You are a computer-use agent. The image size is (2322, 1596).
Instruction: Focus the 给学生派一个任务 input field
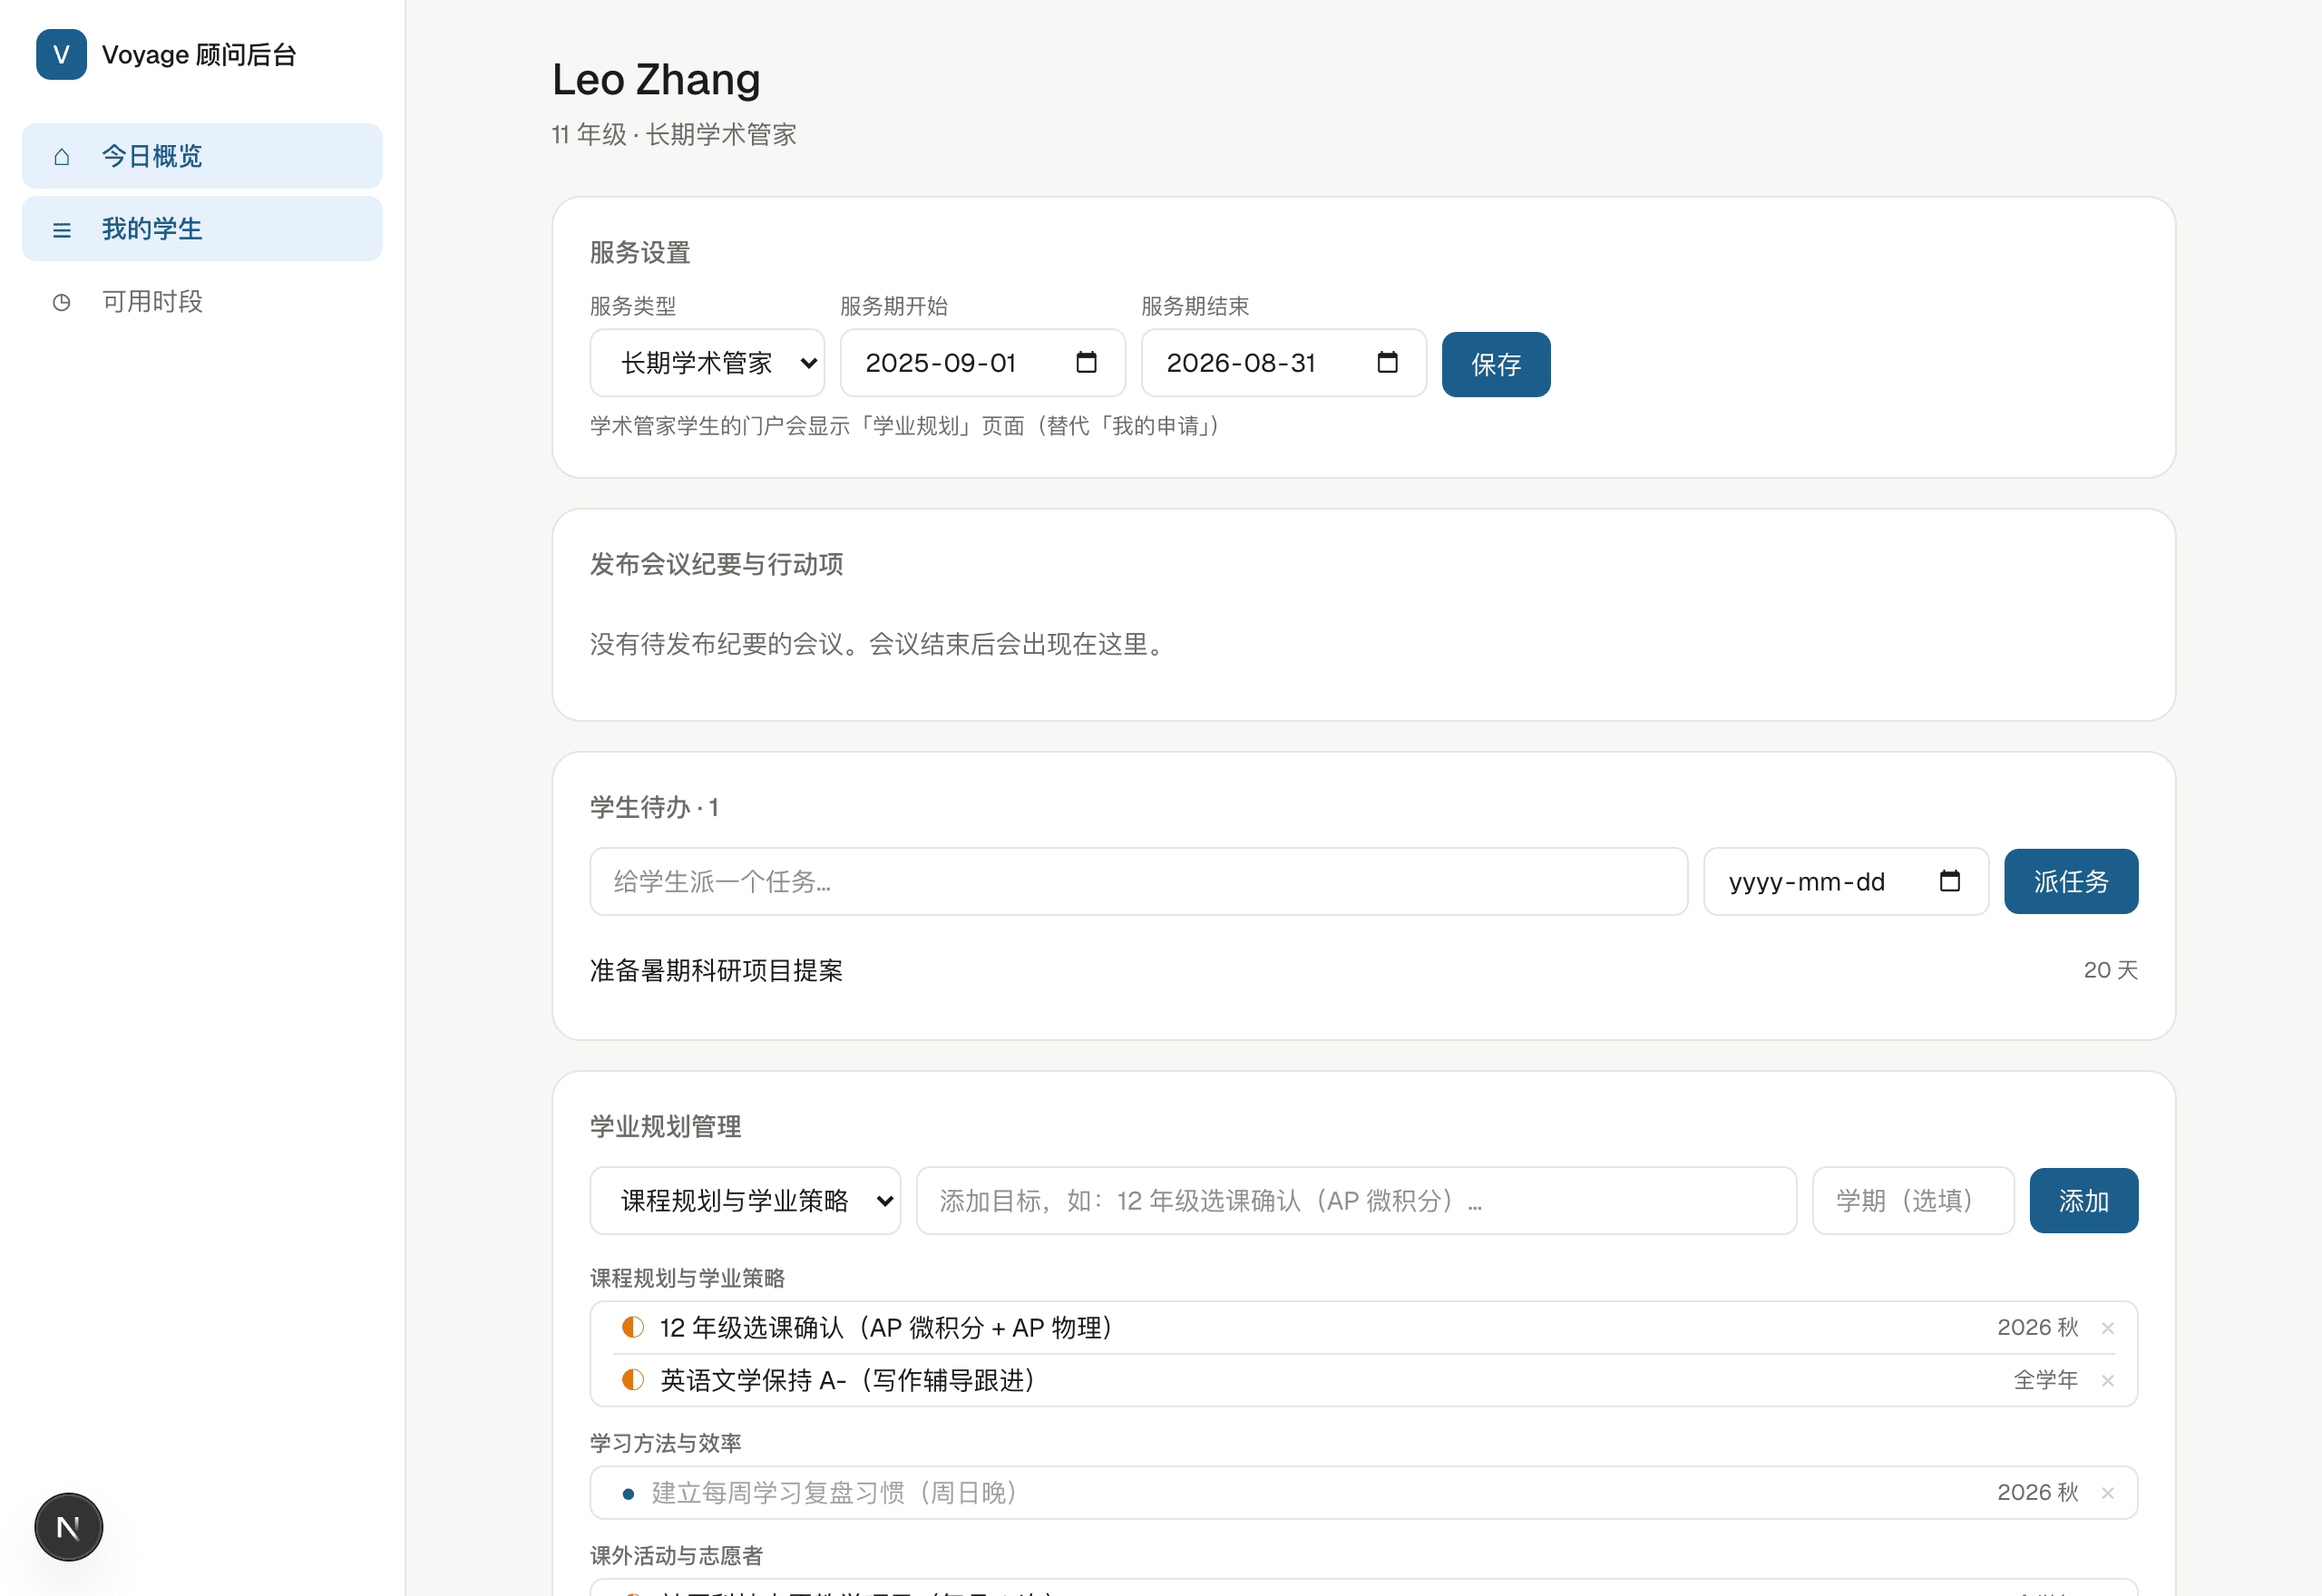(x=1139, y=881)
